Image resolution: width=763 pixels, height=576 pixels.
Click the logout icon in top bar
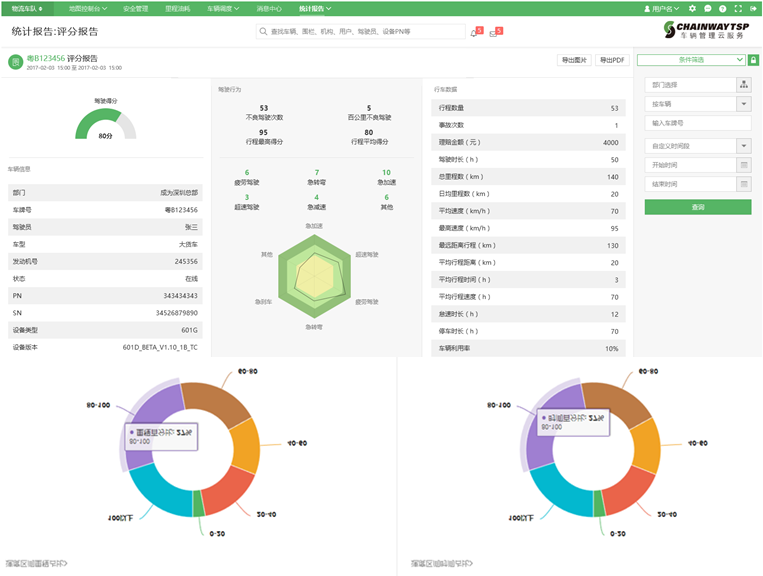click(753, 8)
